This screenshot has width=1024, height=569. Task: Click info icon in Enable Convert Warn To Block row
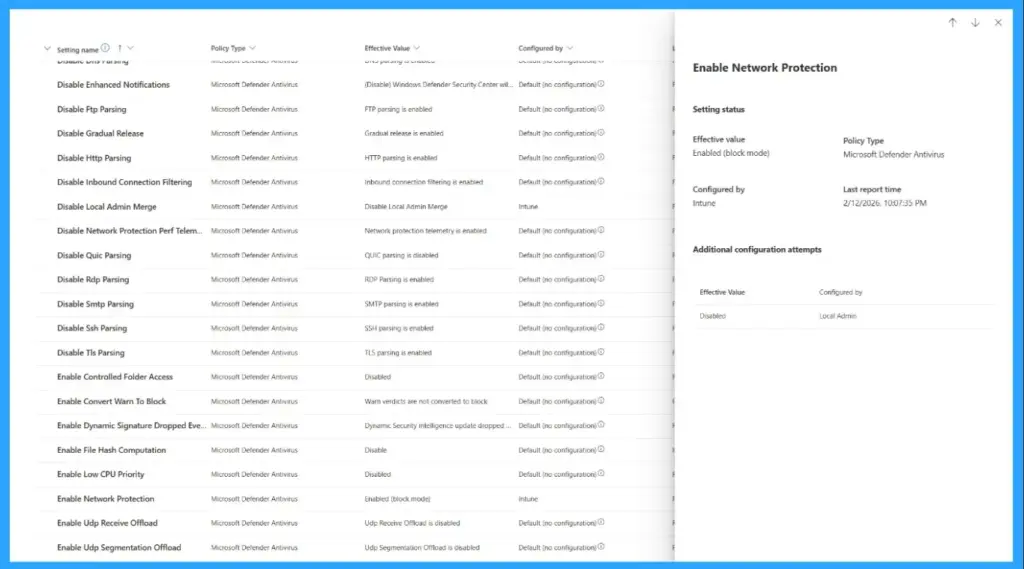pos(601,400)
